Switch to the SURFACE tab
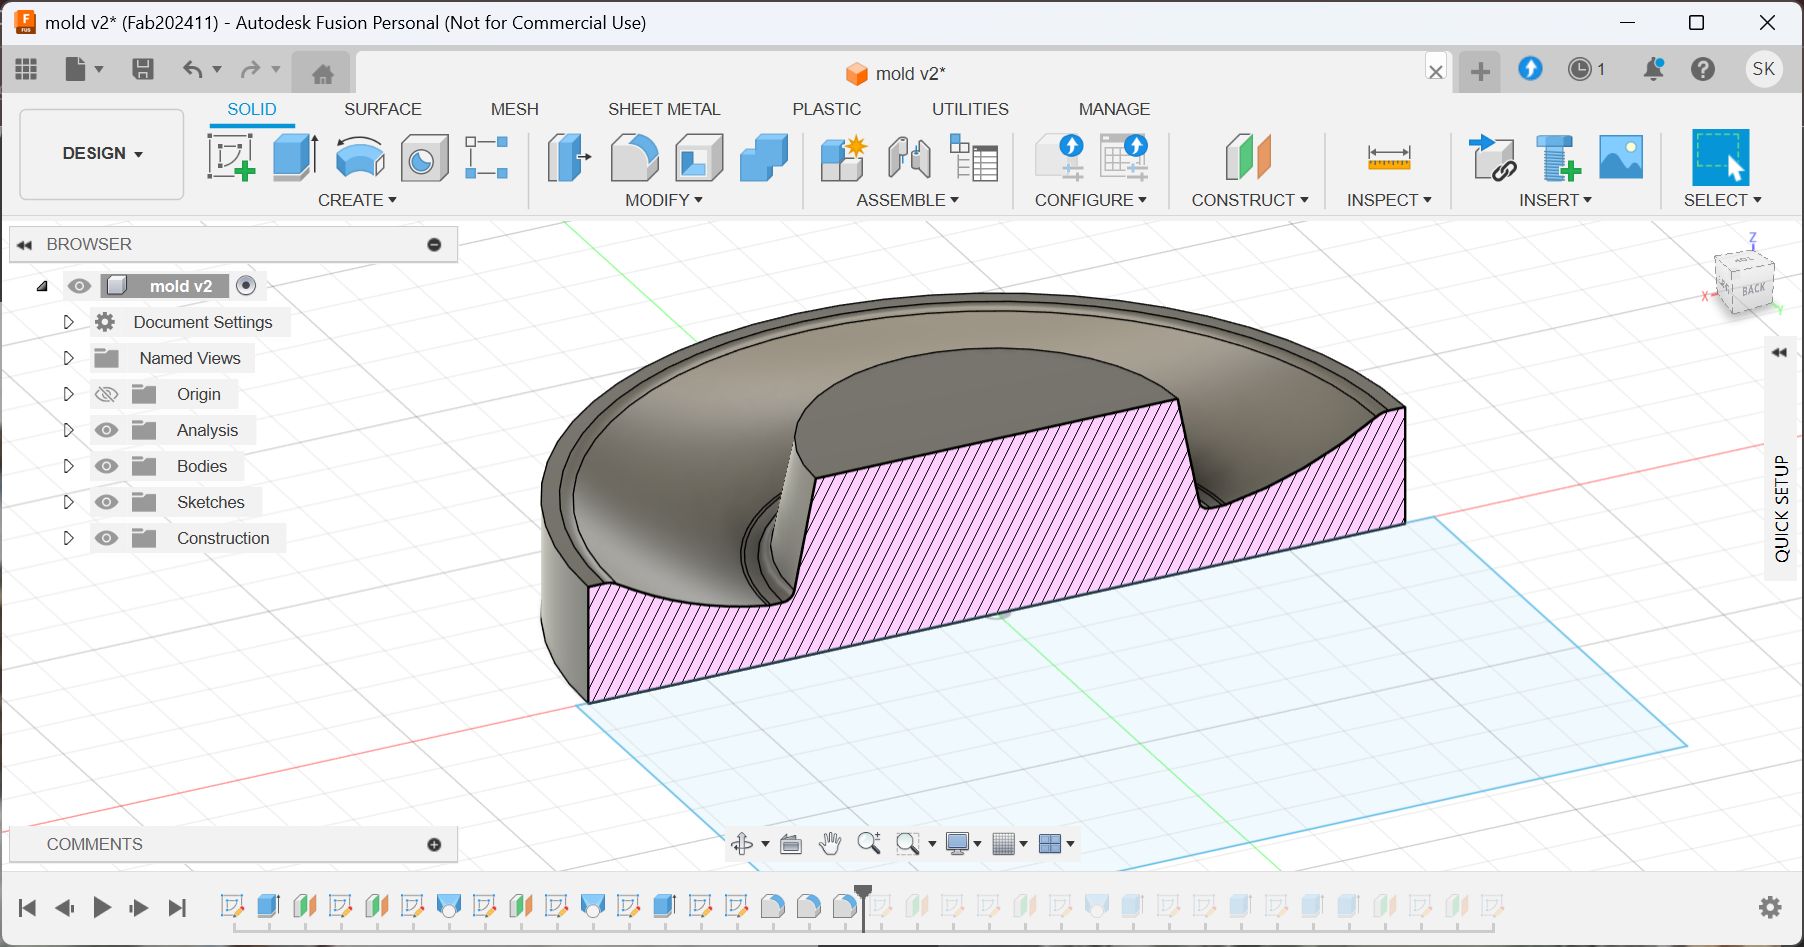The image size is (1804, 947). (383, 109)
